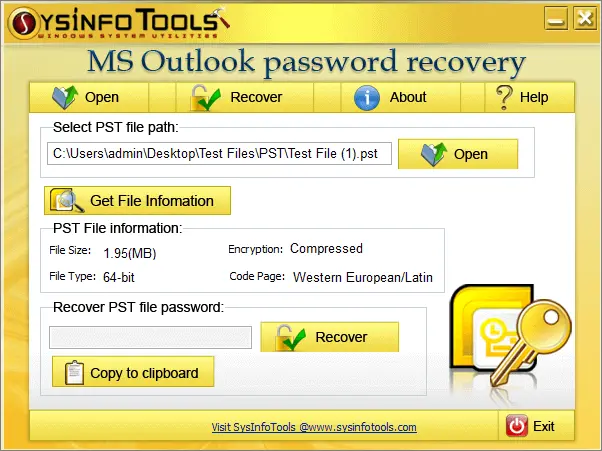Screen dimensions: 602x451
Task: Click the toolbar Recover padlock icon
Action: [205, 98]
